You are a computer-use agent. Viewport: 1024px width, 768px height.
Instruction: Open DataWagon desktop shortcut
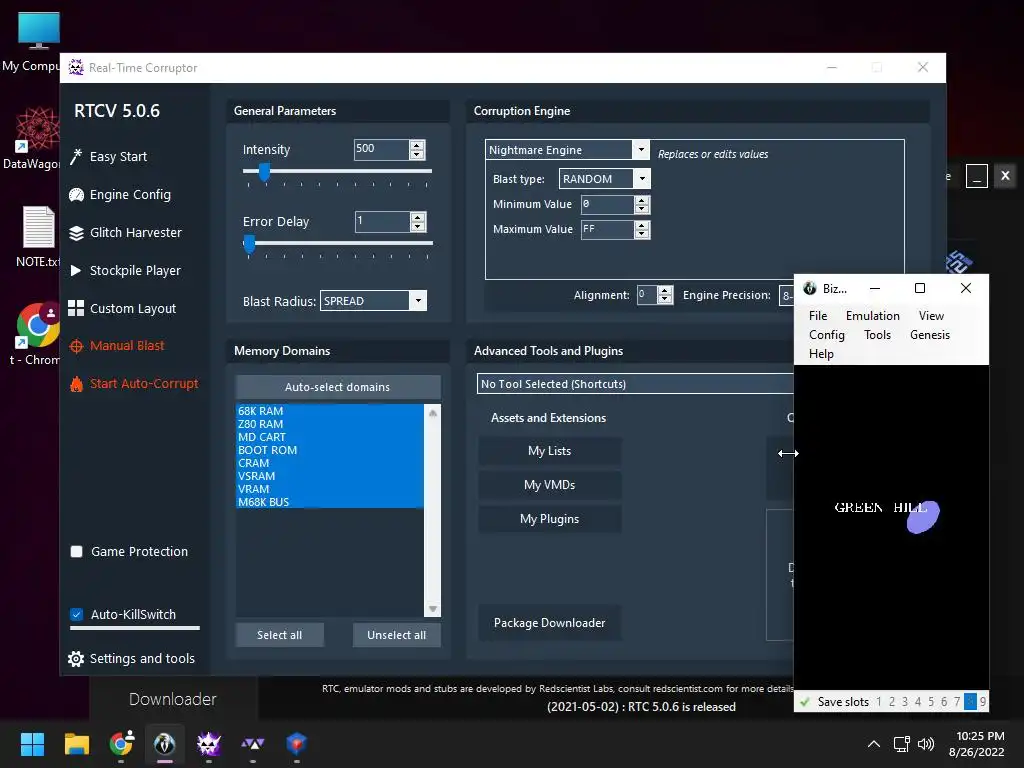tap(37, 129)
